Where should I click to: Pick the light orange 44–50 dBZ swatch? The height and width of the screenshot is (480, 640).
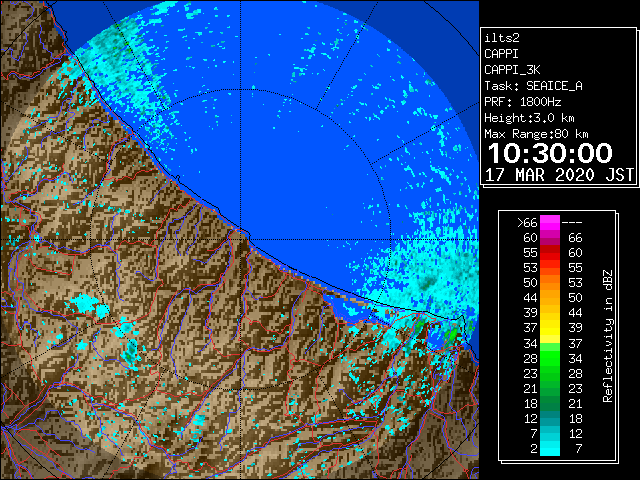click(x=550, y=298)
